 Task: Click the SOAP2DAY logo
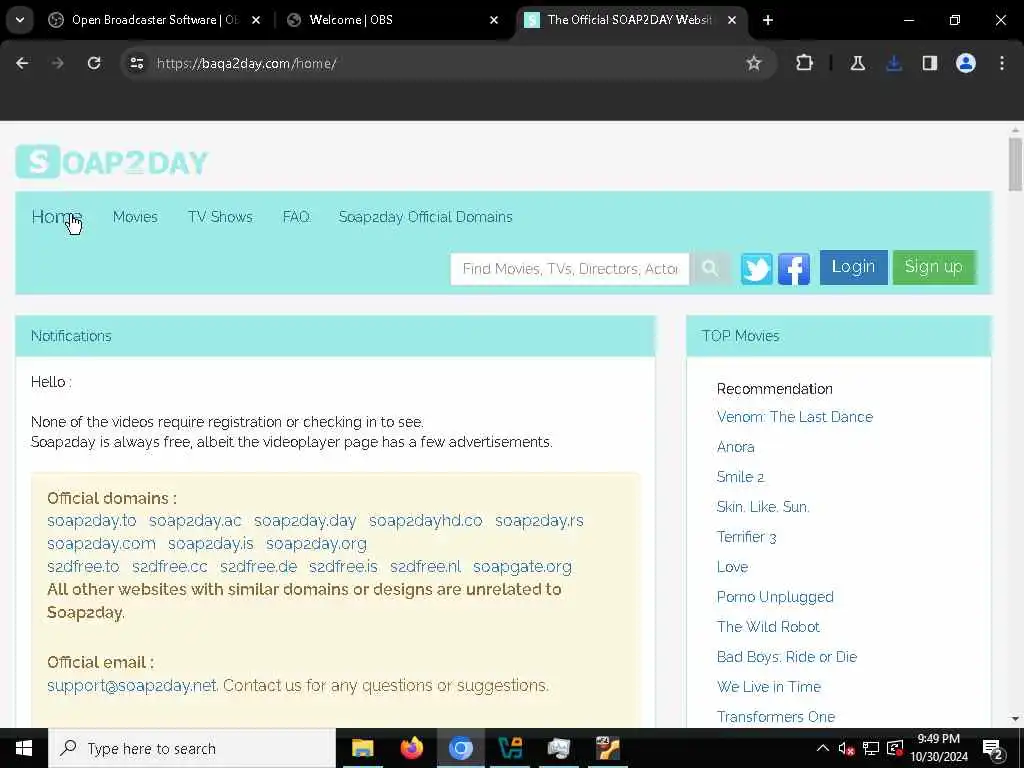(x=112, y=162)
